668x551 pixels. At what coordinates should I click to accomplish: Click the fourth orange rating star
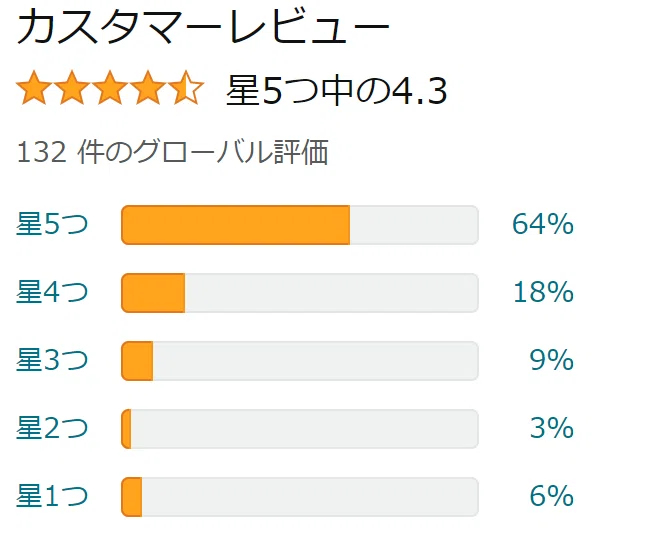point(148,88)
